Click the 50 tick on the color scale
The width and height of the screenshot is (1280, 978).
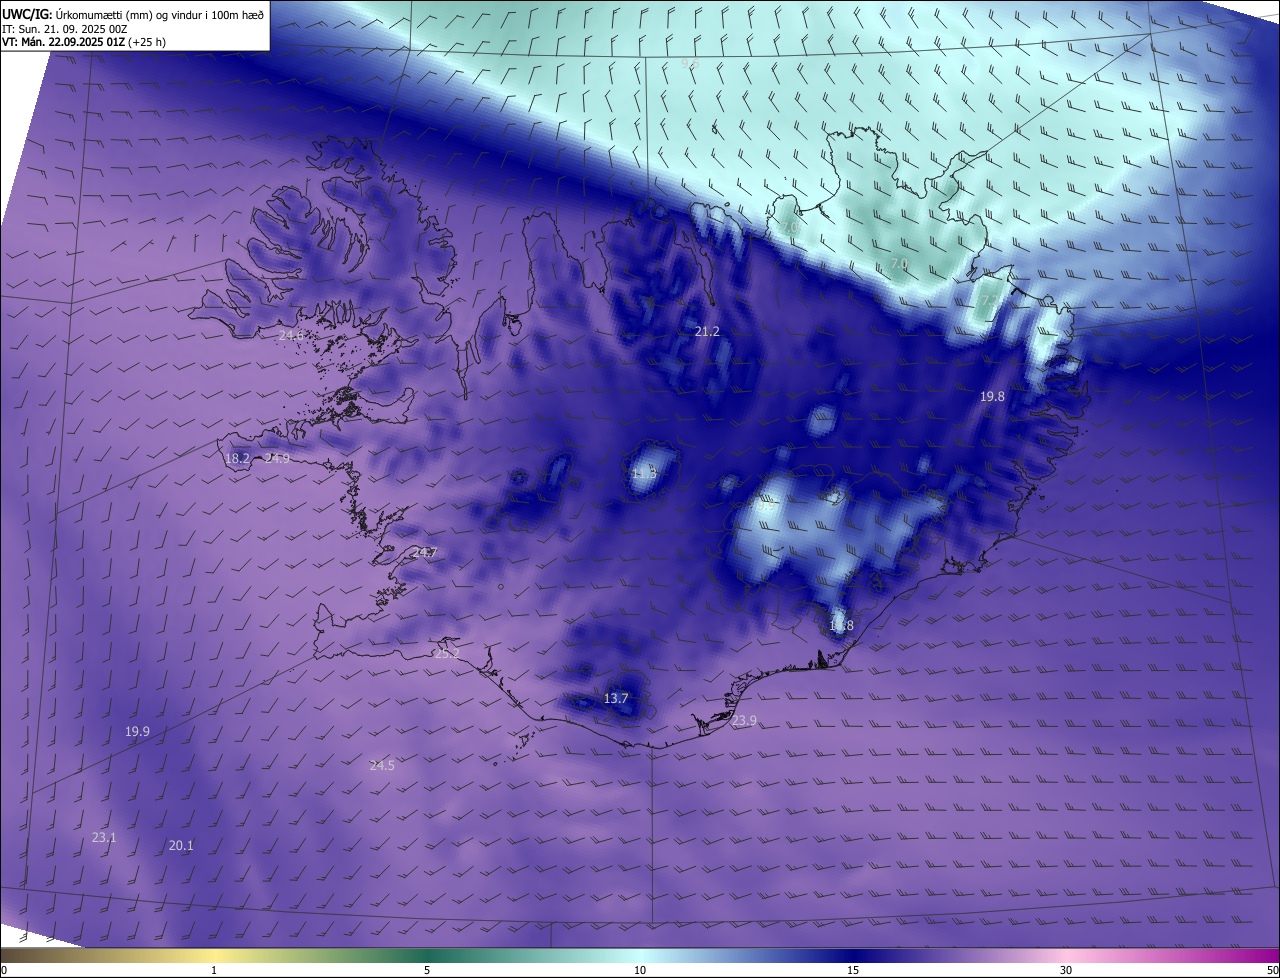[1272, 970]
